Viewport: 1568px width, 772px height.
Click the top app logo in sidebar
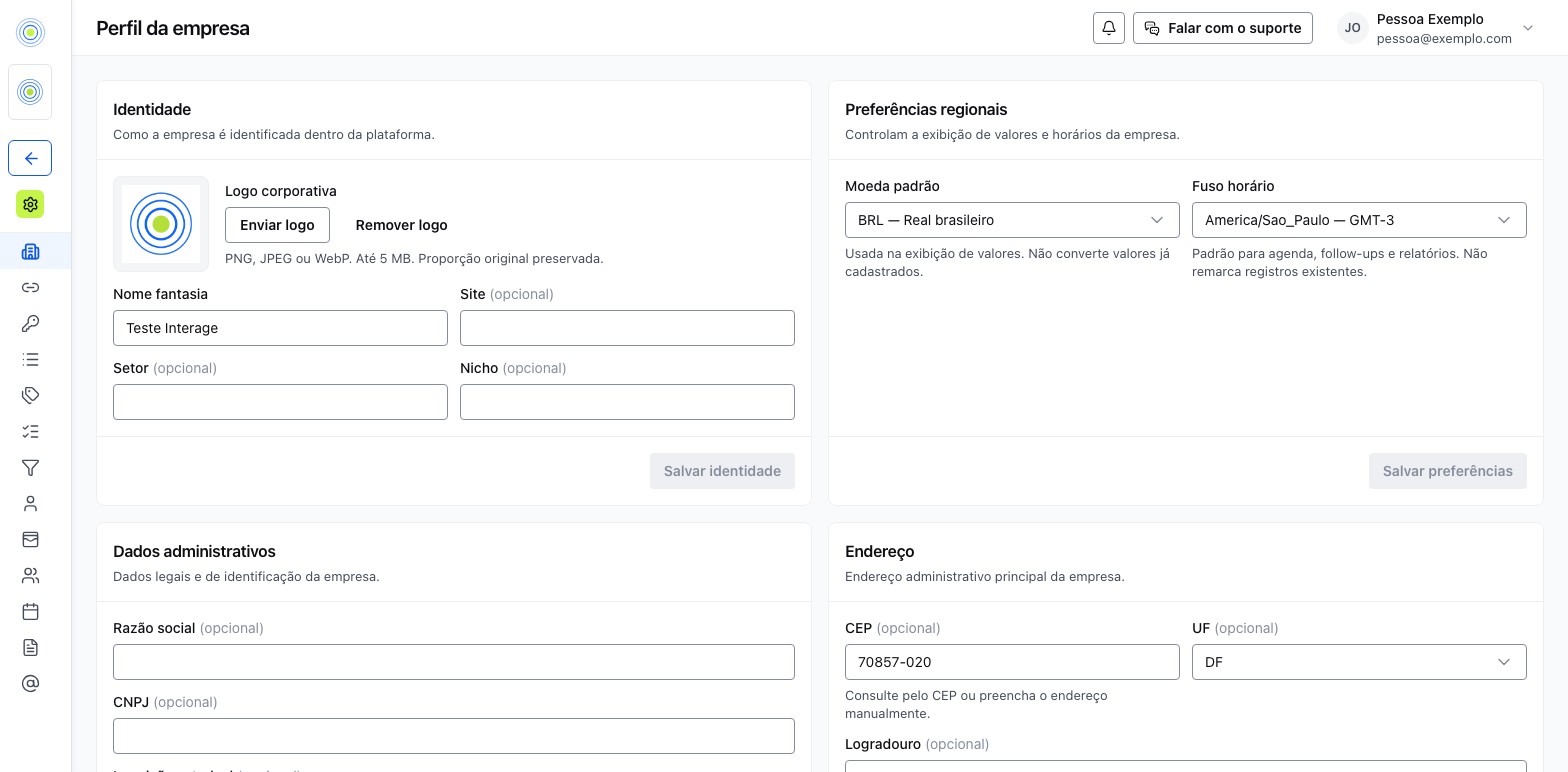tap(30, 32)
